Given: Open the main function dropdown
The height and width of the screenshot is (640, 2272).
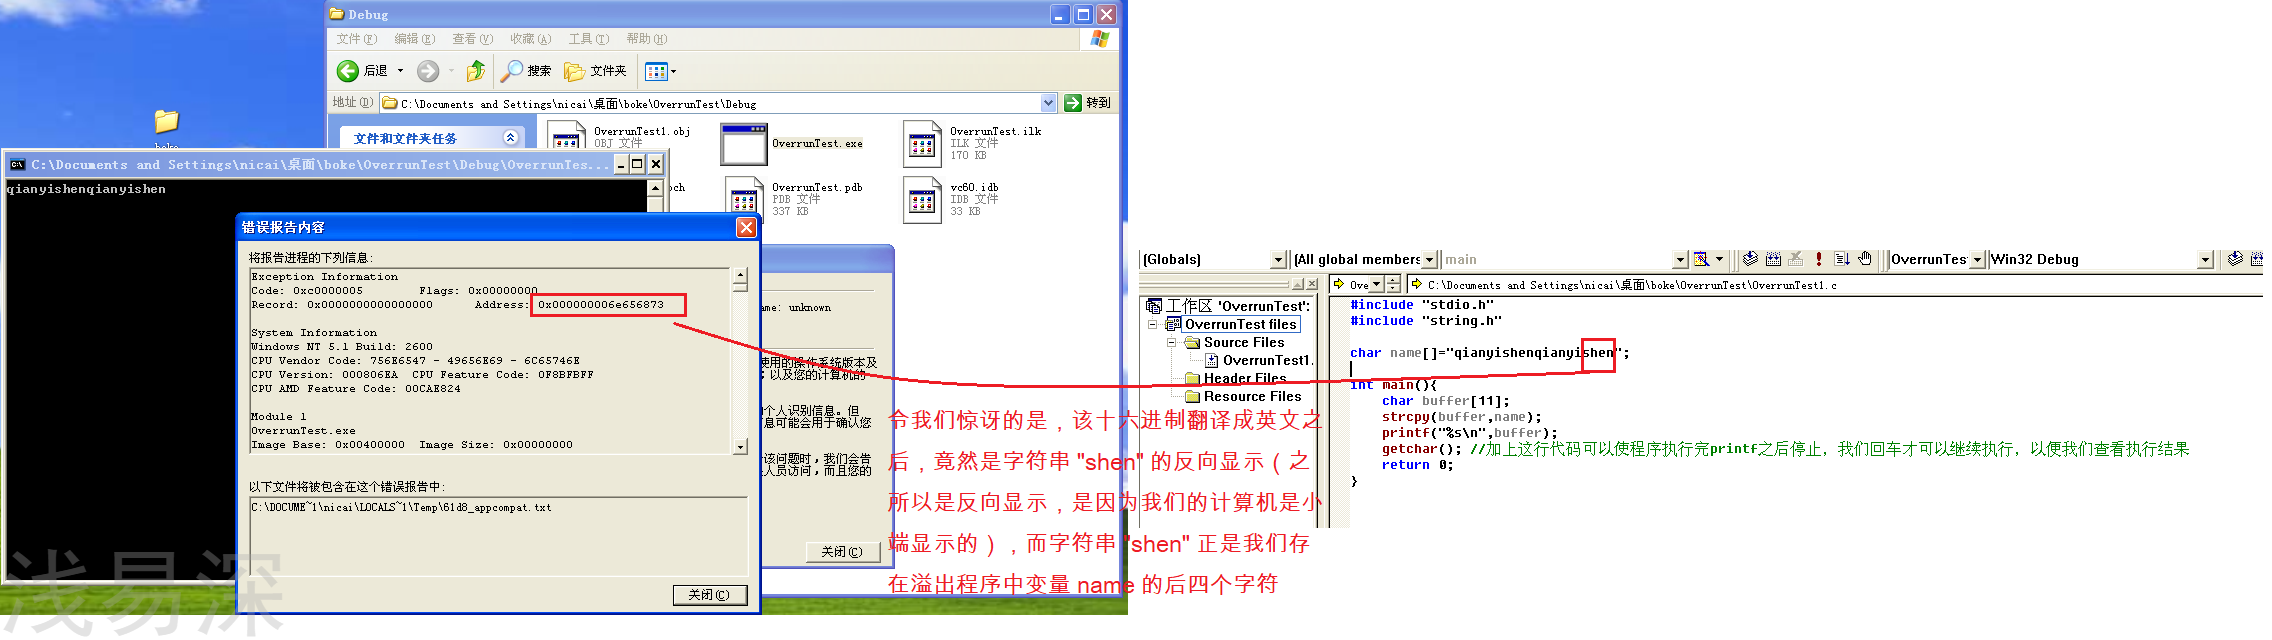Looking at the screenshot, I should pyautogui.click(x=1681, y=260).
